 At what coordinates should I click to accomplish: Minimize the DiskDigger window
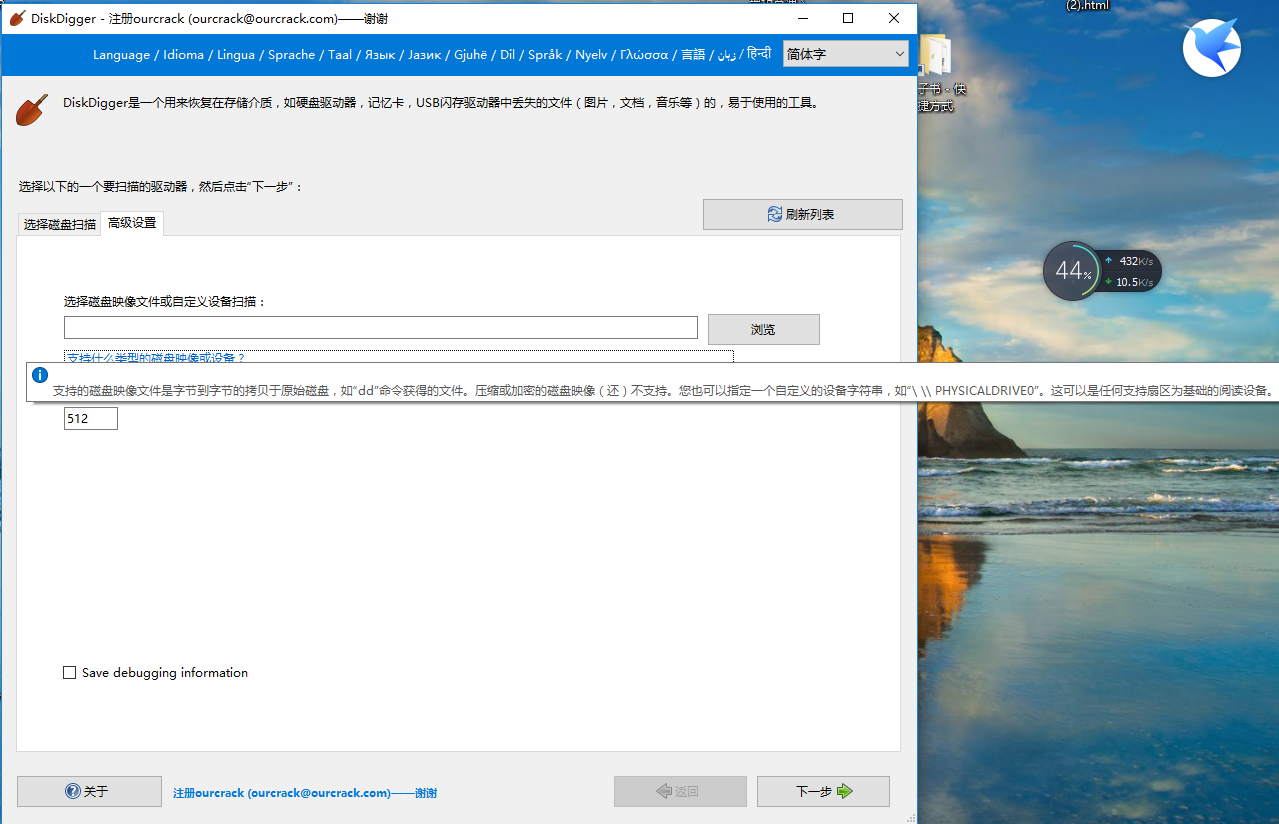(x=802, y=18)
